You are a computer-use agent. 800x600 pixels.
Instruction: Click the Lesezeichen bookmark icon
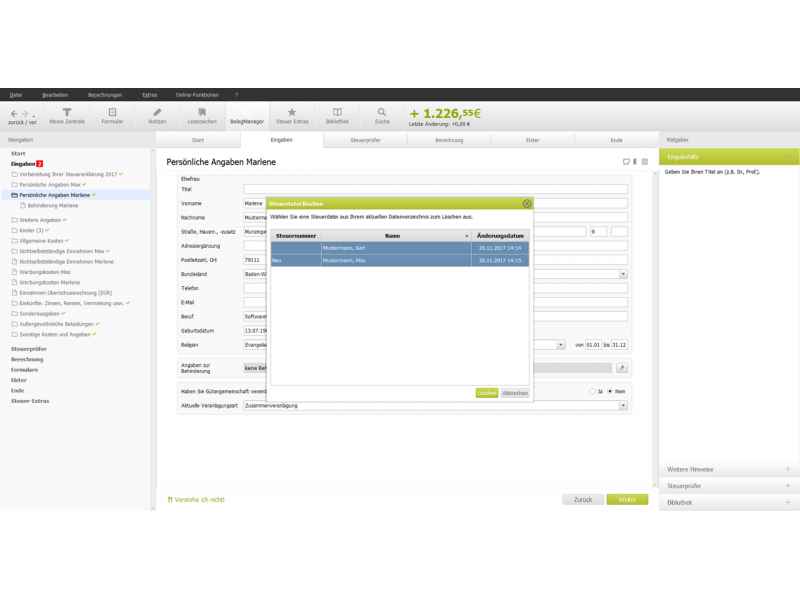click(202, 115)
